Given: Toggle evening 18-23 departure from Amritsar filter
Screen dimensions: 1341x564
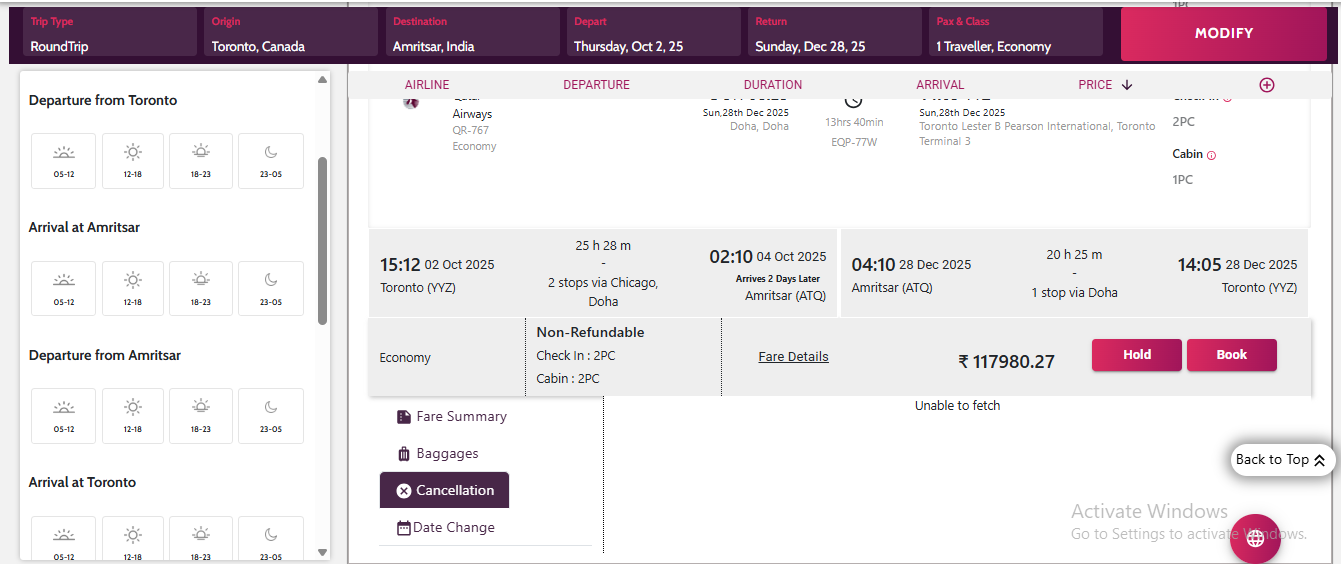Looking at the screenshot, I should [201, 415].
